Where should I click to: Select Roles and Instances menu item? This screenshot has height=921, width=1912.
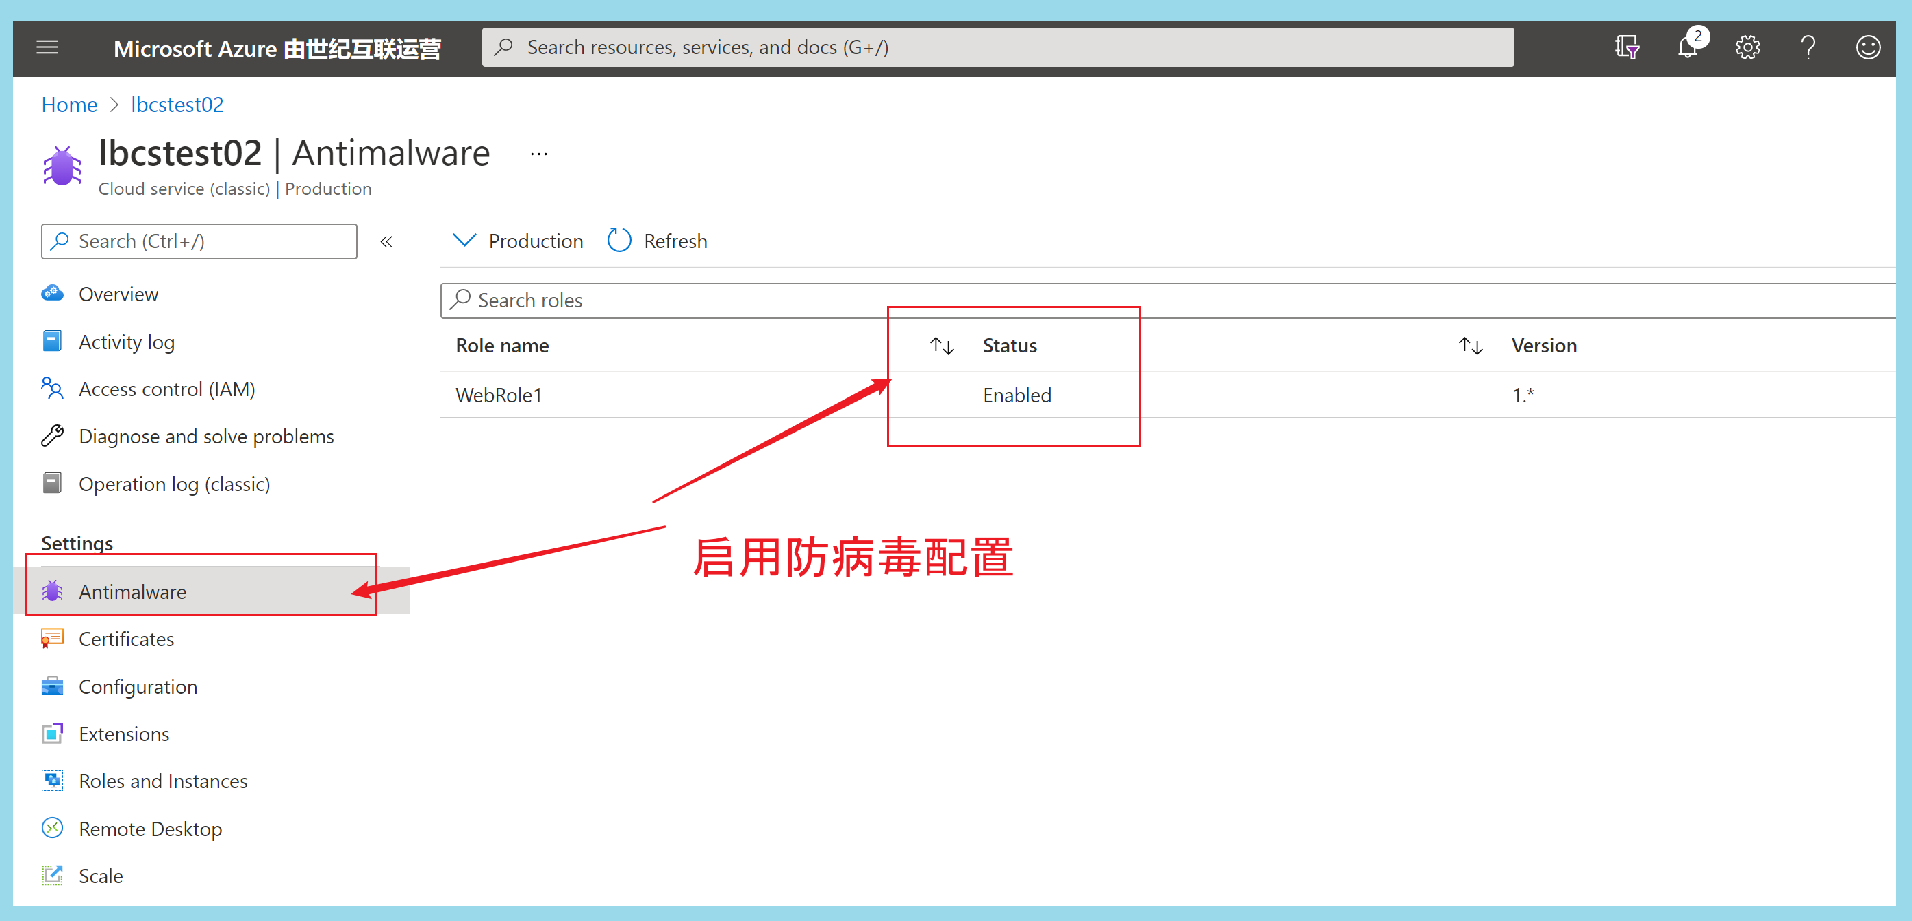pyautogui.click(x=163, y=781)
